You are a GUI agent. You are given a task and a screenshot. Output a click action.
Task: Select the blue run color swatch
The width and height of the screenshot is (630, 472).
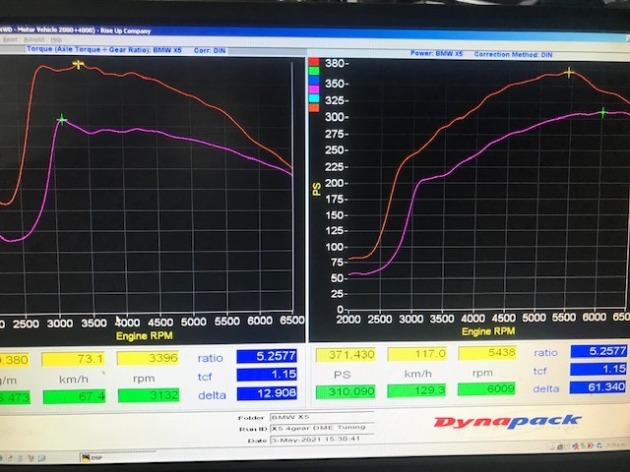tap(314, 80)
